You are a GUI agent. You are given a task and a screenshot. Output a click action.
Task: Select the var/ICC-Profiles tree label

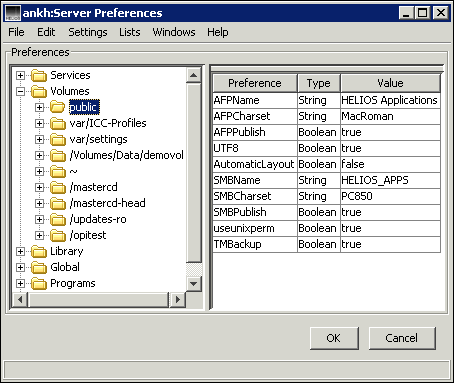[x=108, y=123]
